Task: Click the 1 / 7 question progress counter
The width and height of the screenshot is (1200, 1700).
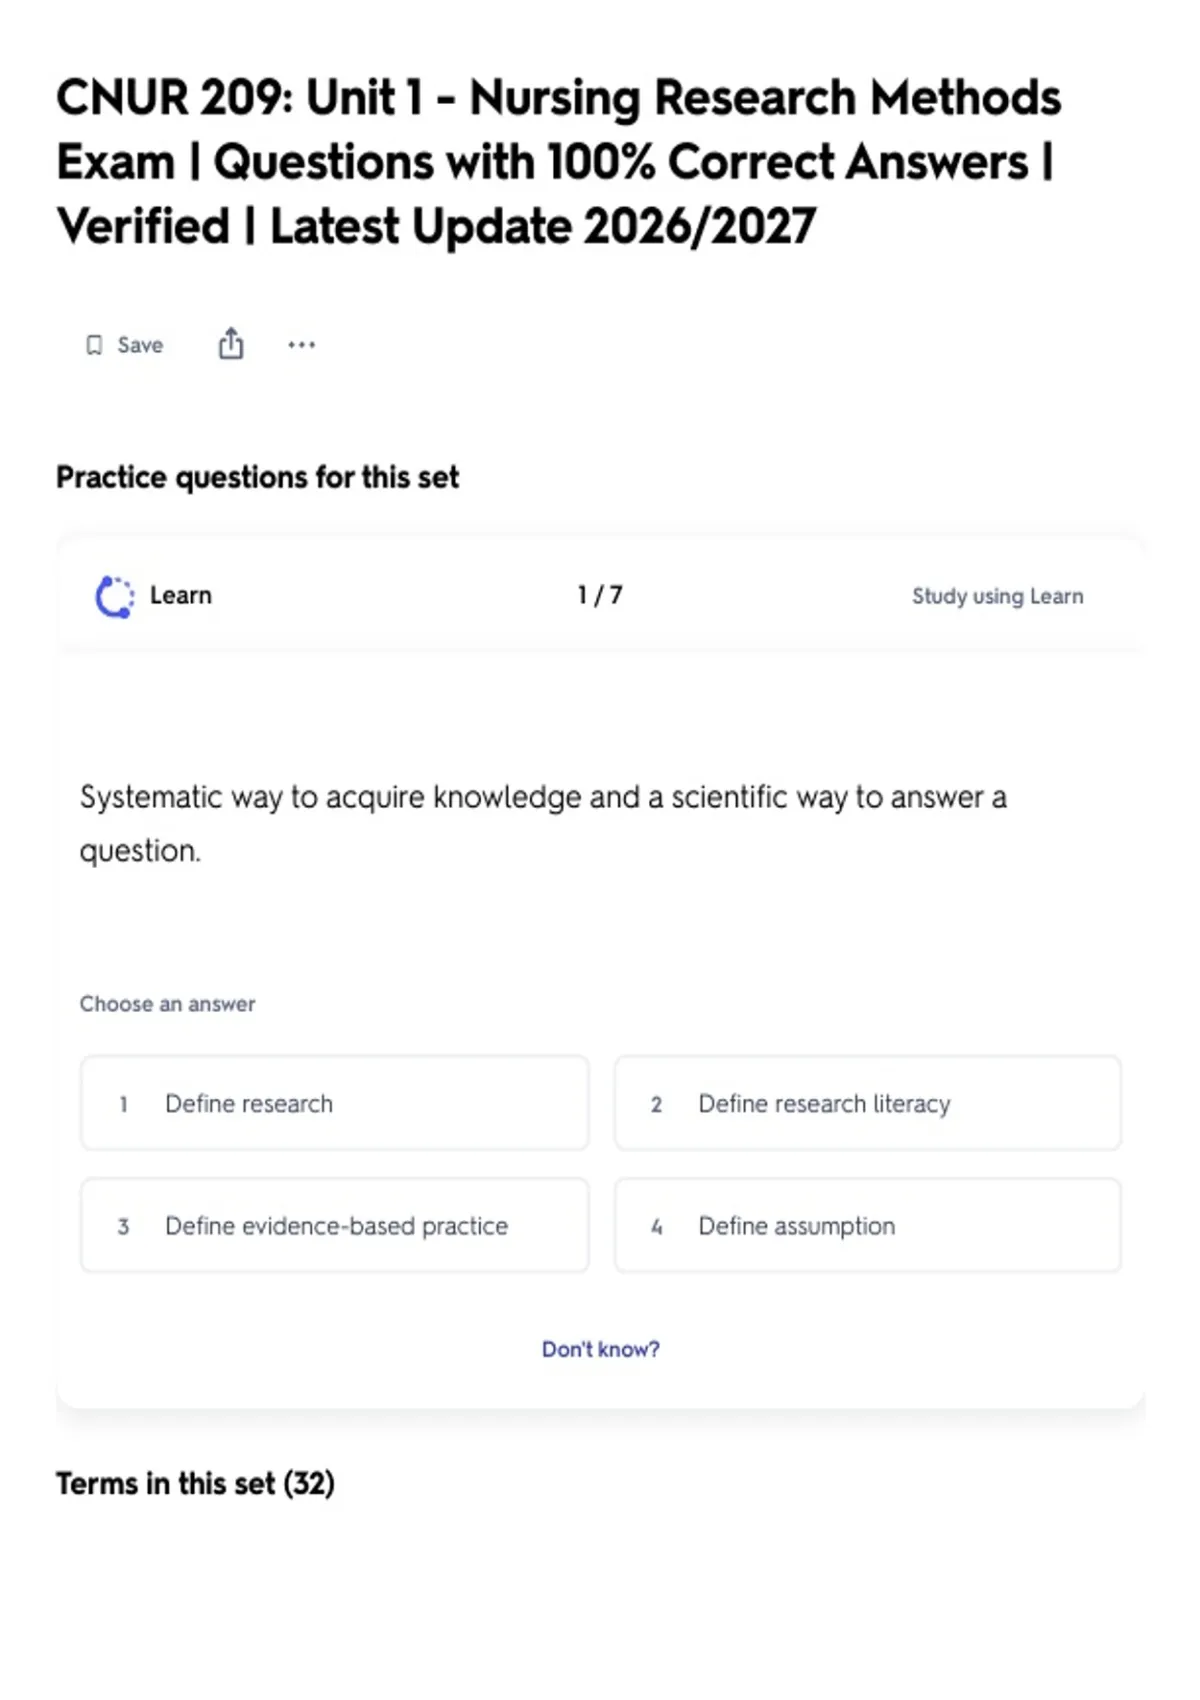Action: pos(600,595)
